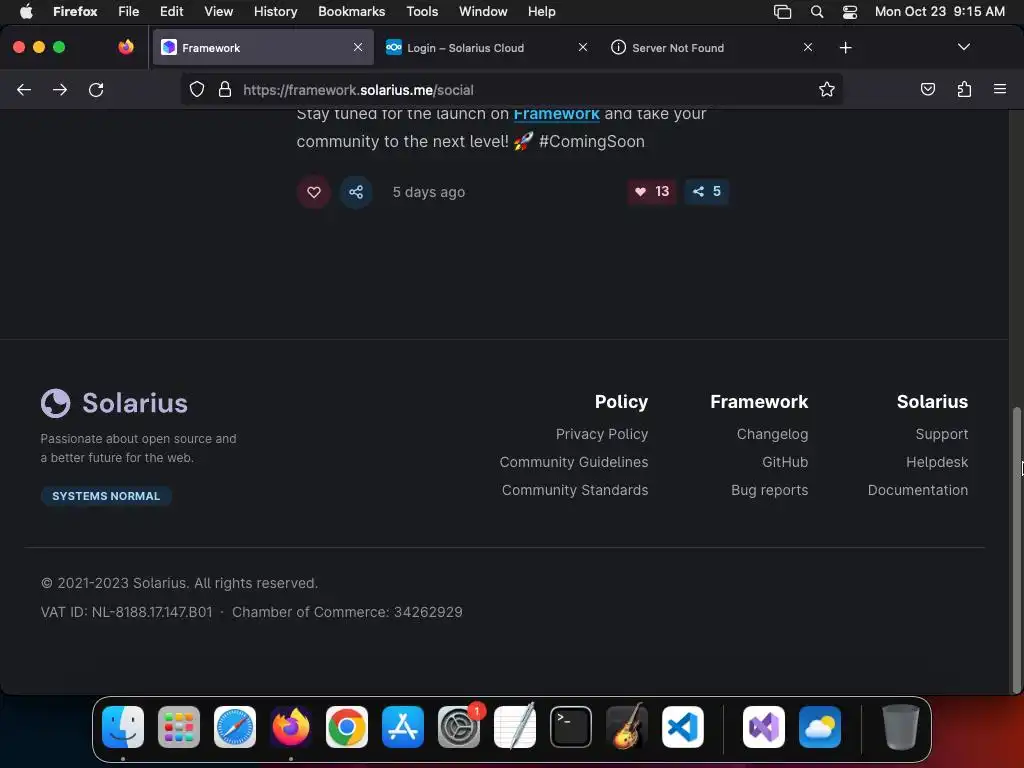Open Firefox hamburger application menu
Screen dimensions: 1024x768
click(1000, 89)
